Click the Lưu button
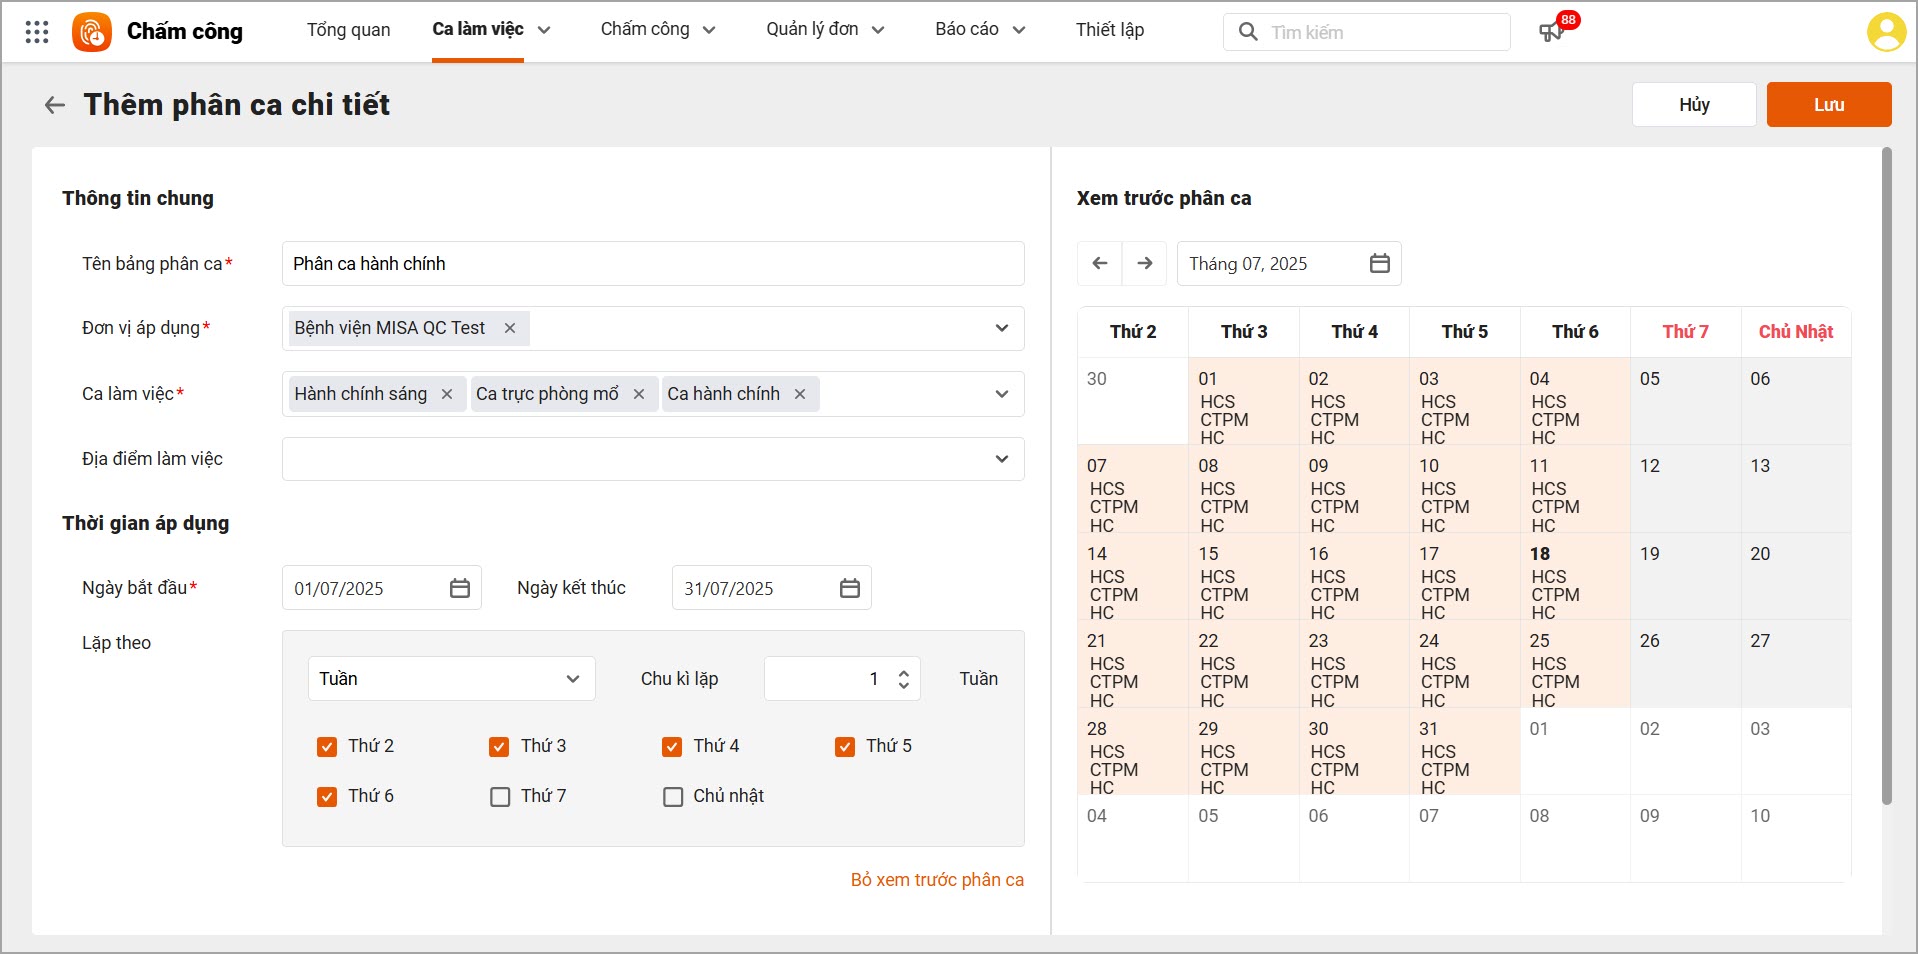This screenshot has height=954, width=1918. 1828,105
